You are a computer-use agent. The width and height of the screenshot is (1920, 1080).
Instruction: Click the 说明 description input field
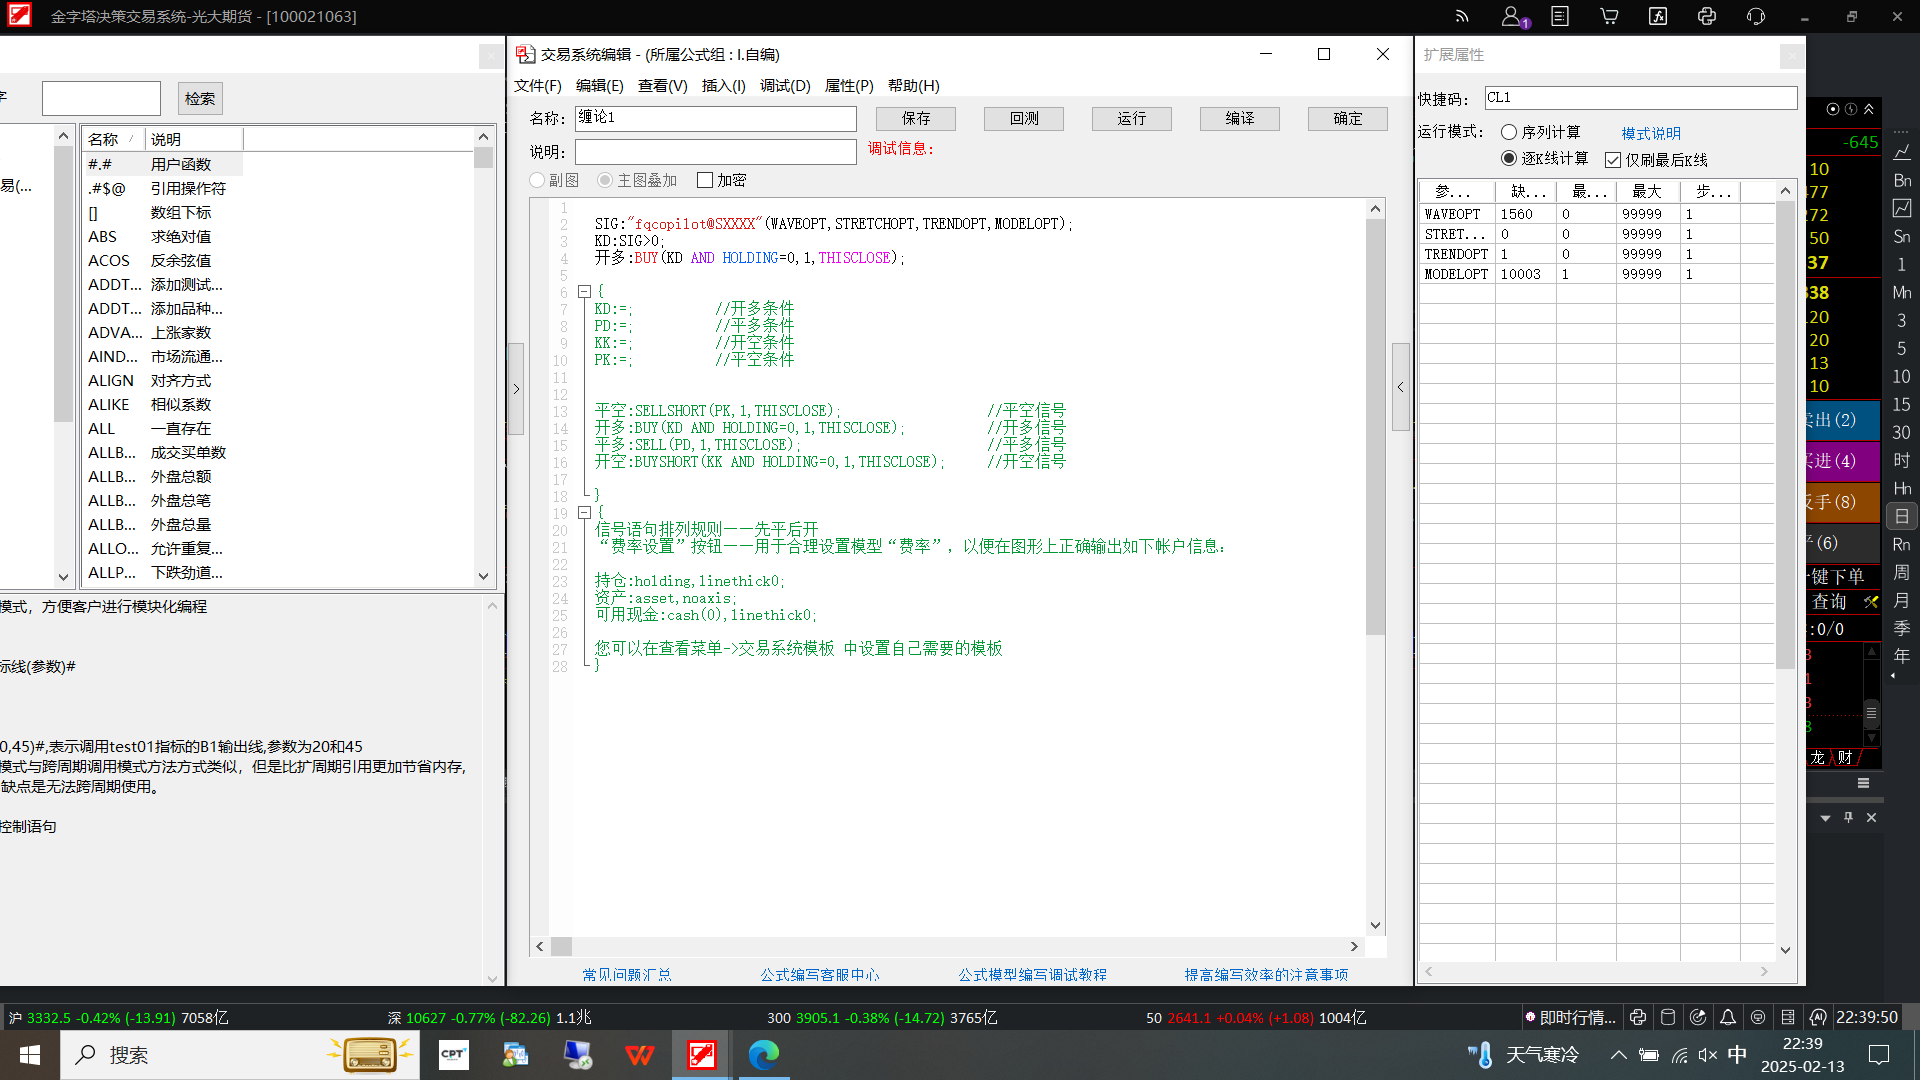pos(716,152)
